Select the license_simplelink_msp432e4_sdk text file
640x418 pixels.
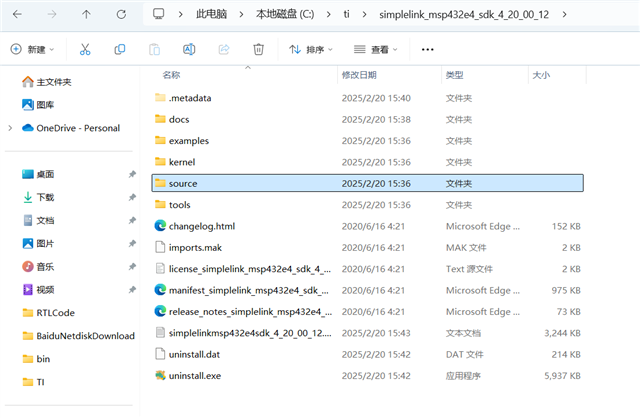tap(367, 269)
